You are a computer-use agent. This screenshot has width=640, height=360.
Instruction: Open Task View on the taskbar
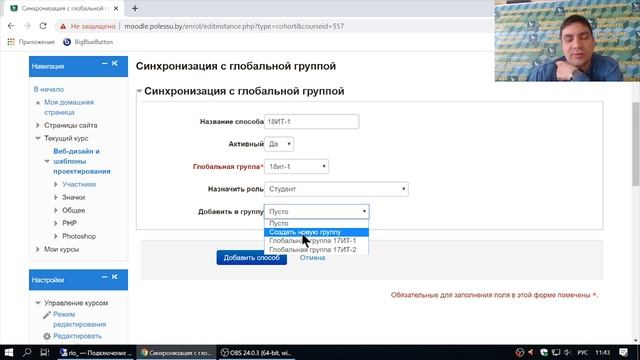(45, 352)
